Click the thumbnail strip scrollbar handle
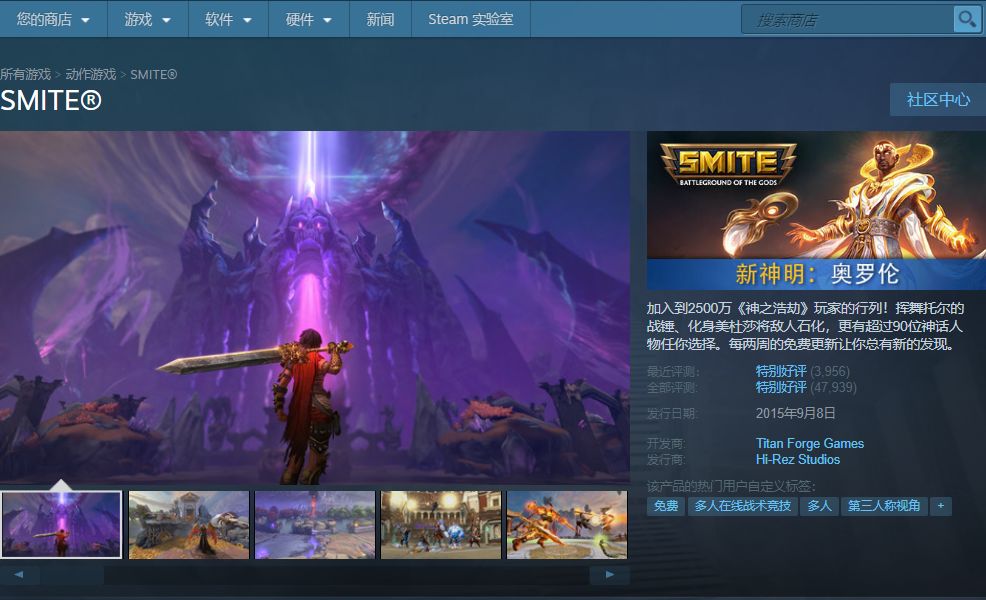 (72, 575)
